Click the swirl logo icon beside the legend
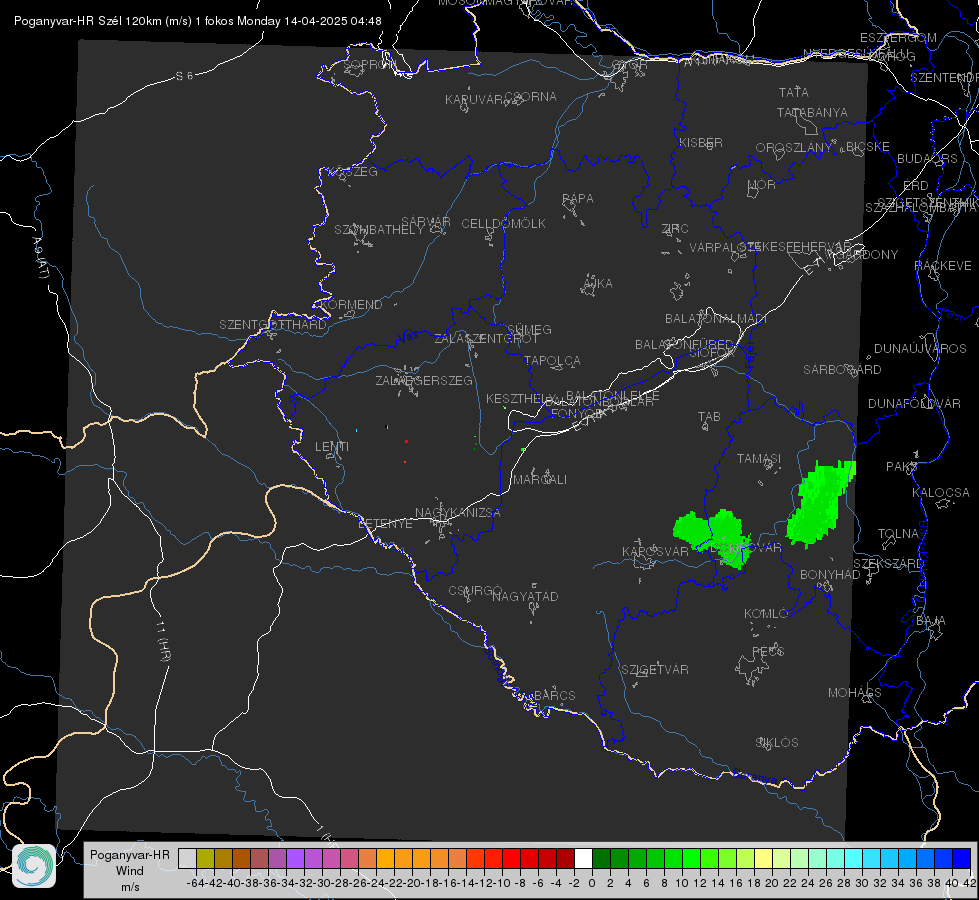 [34, 866]
